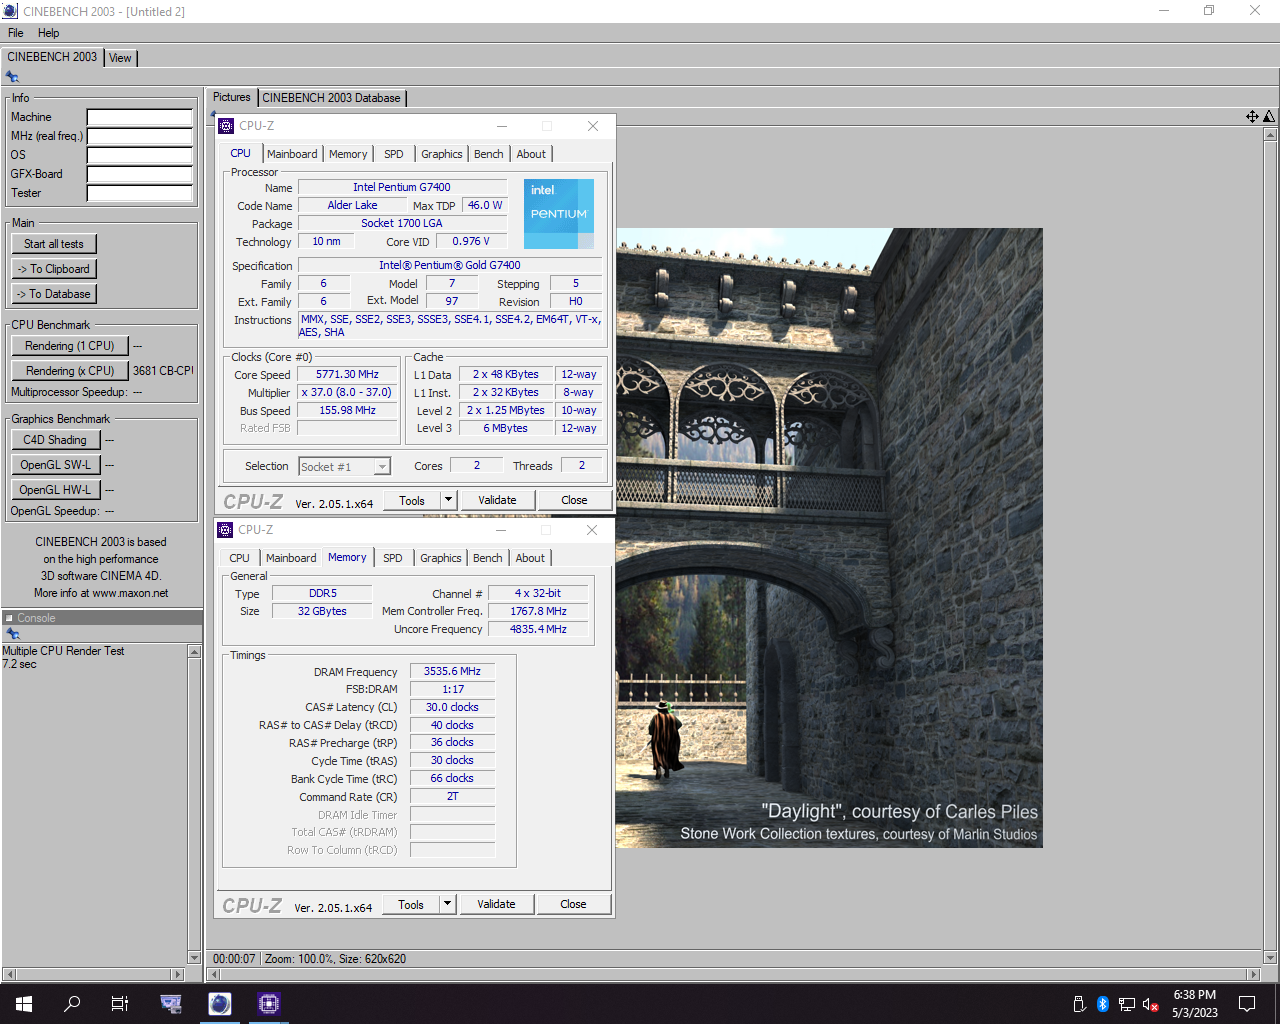This screenshot has width=1280, height=1024.
Task: Open Graphics tab in upper CPU-Z window
Action: click(x=441, y=154)
